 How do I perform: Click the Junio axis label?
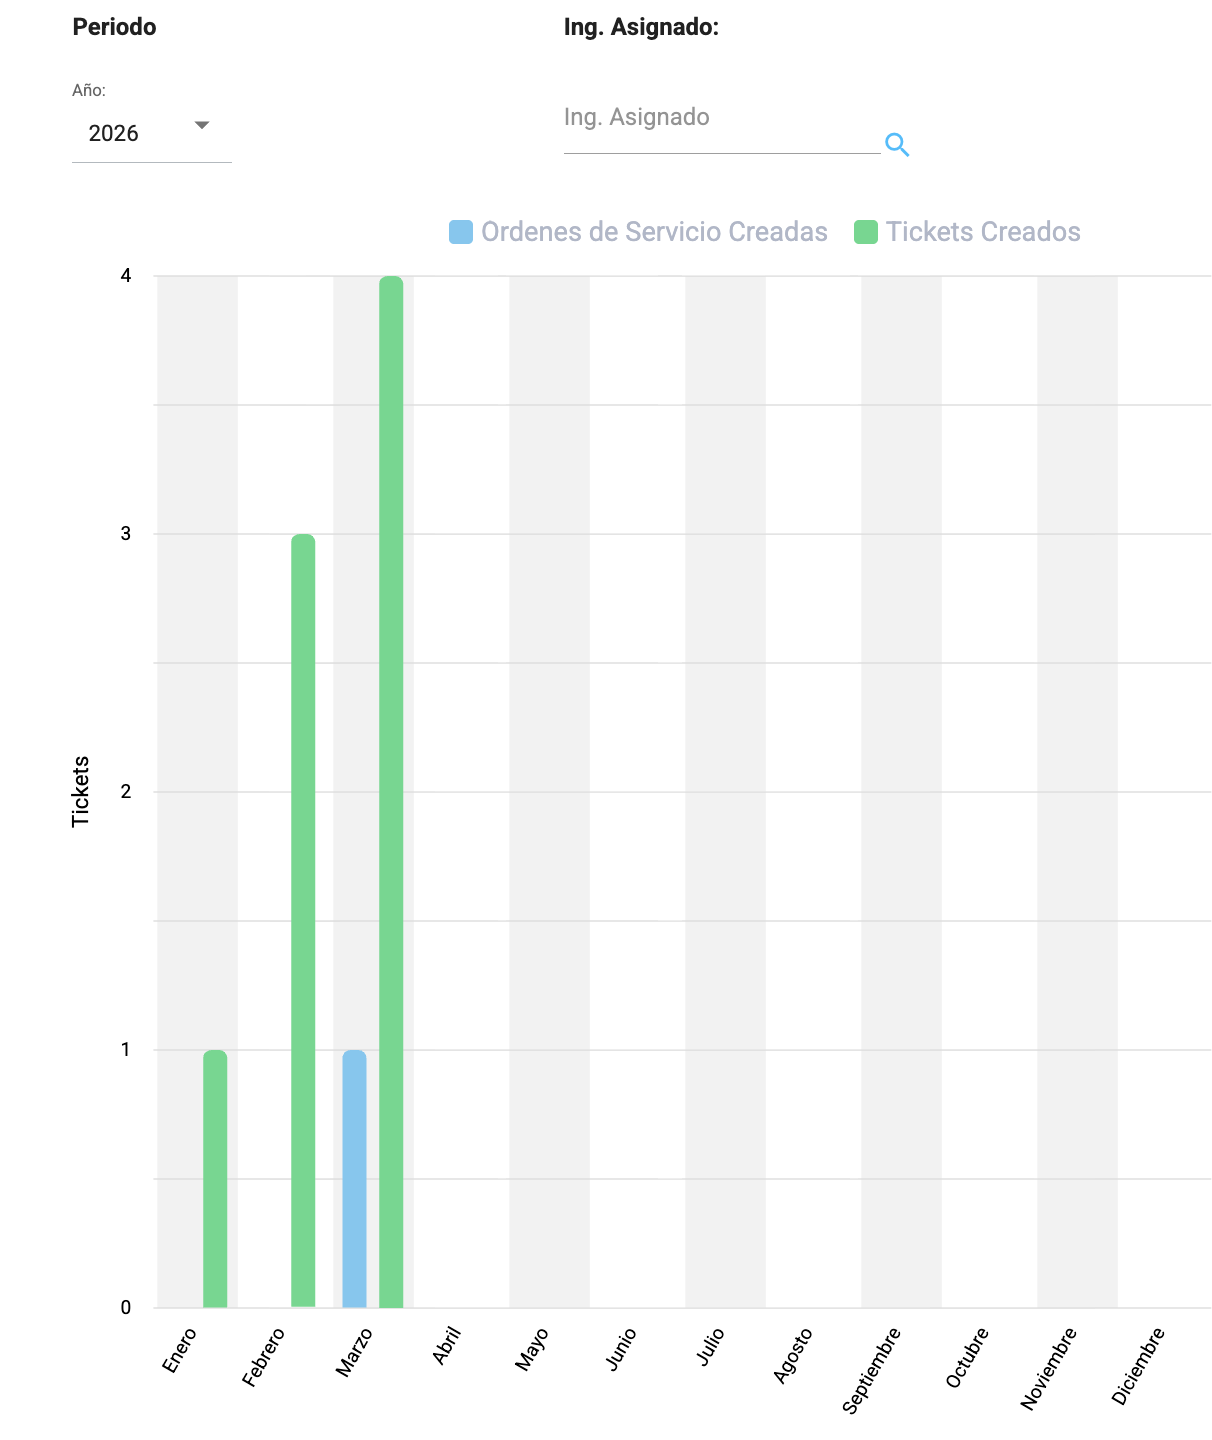pos(621,1349)
